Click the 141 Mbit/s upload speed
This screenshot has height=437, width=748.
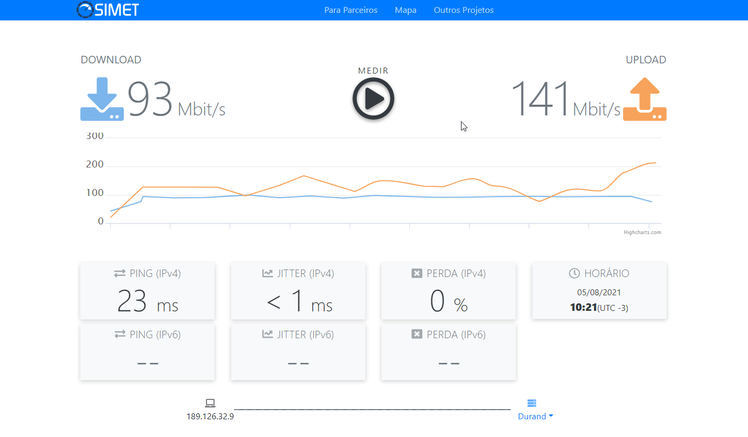[x=566, y=99]
